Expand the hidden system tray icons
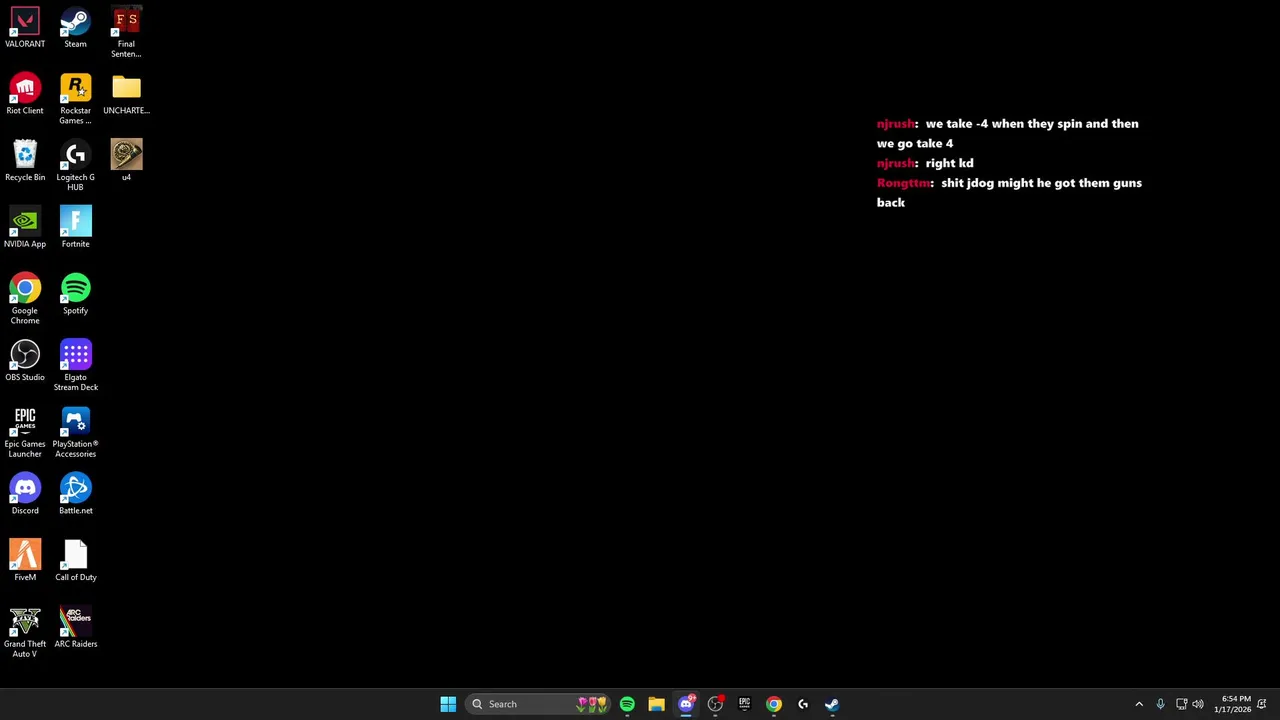Image resolution: width=1280 pixels, height=720 pixels. tap(1139, 704)
